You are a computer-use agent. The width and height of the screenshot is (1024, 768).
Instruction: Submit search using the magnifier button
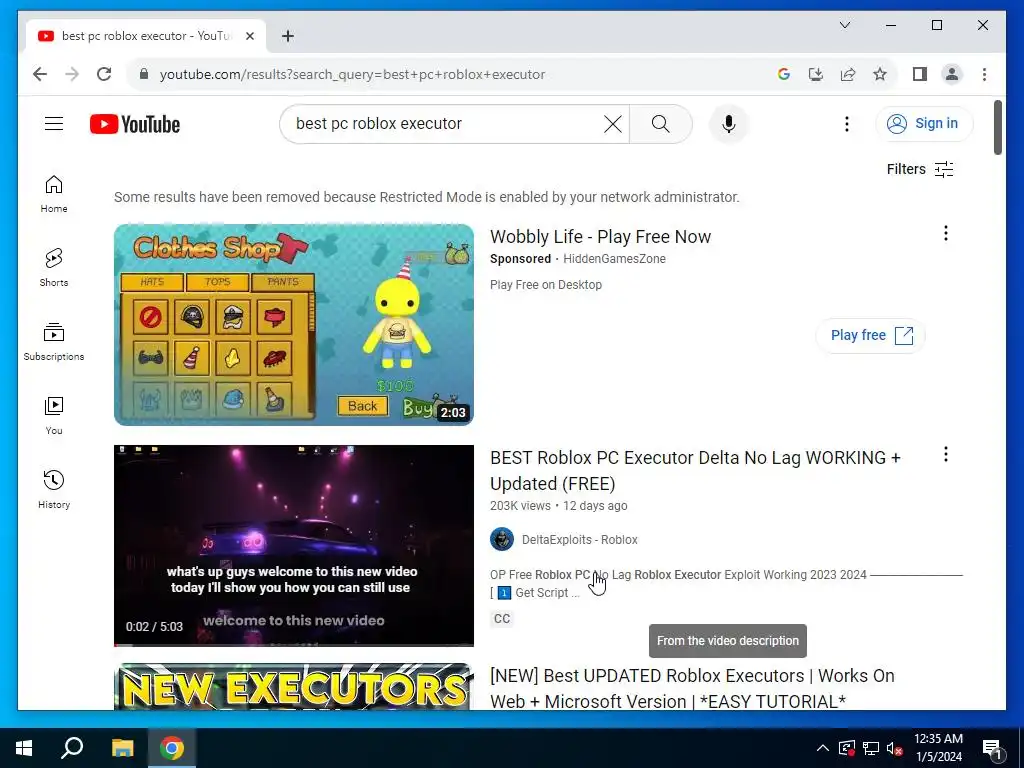coord(660,124)
